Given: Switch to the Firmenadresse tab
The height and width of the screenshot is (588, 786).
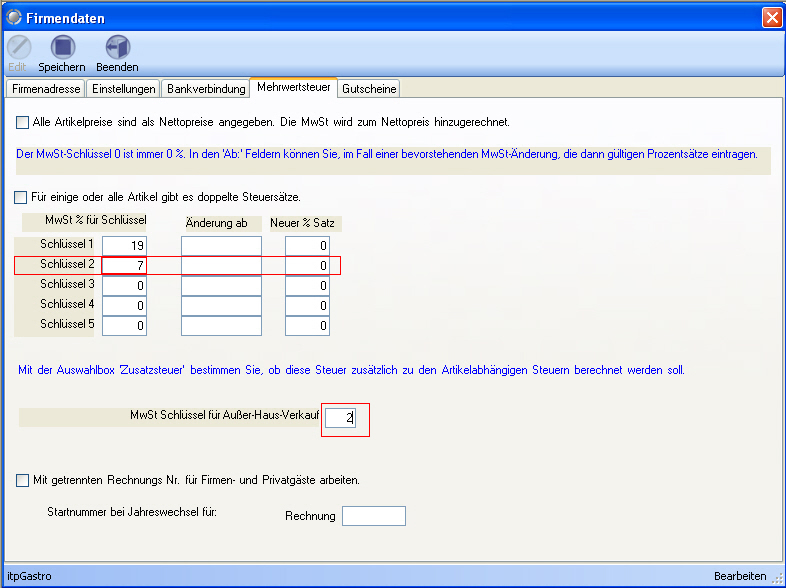Looking at the screenshot, I should click(x=45, y=89).
